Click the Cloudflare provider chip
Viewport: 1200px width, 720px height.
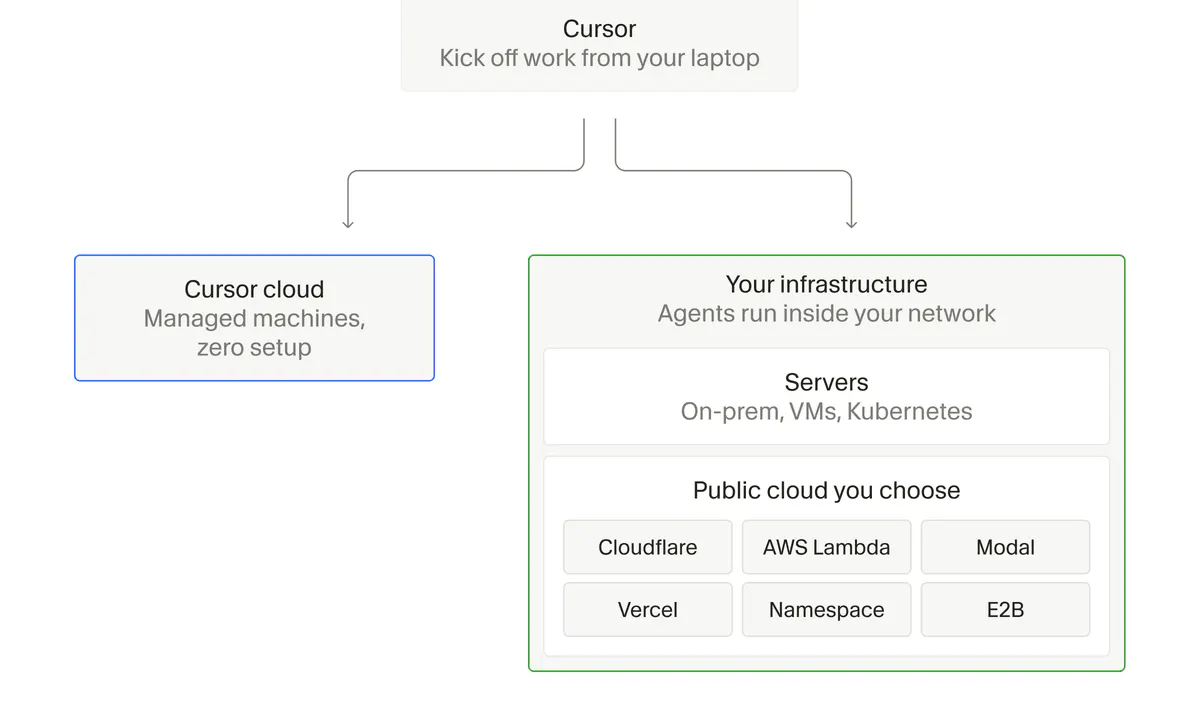[x=648, y=547]
